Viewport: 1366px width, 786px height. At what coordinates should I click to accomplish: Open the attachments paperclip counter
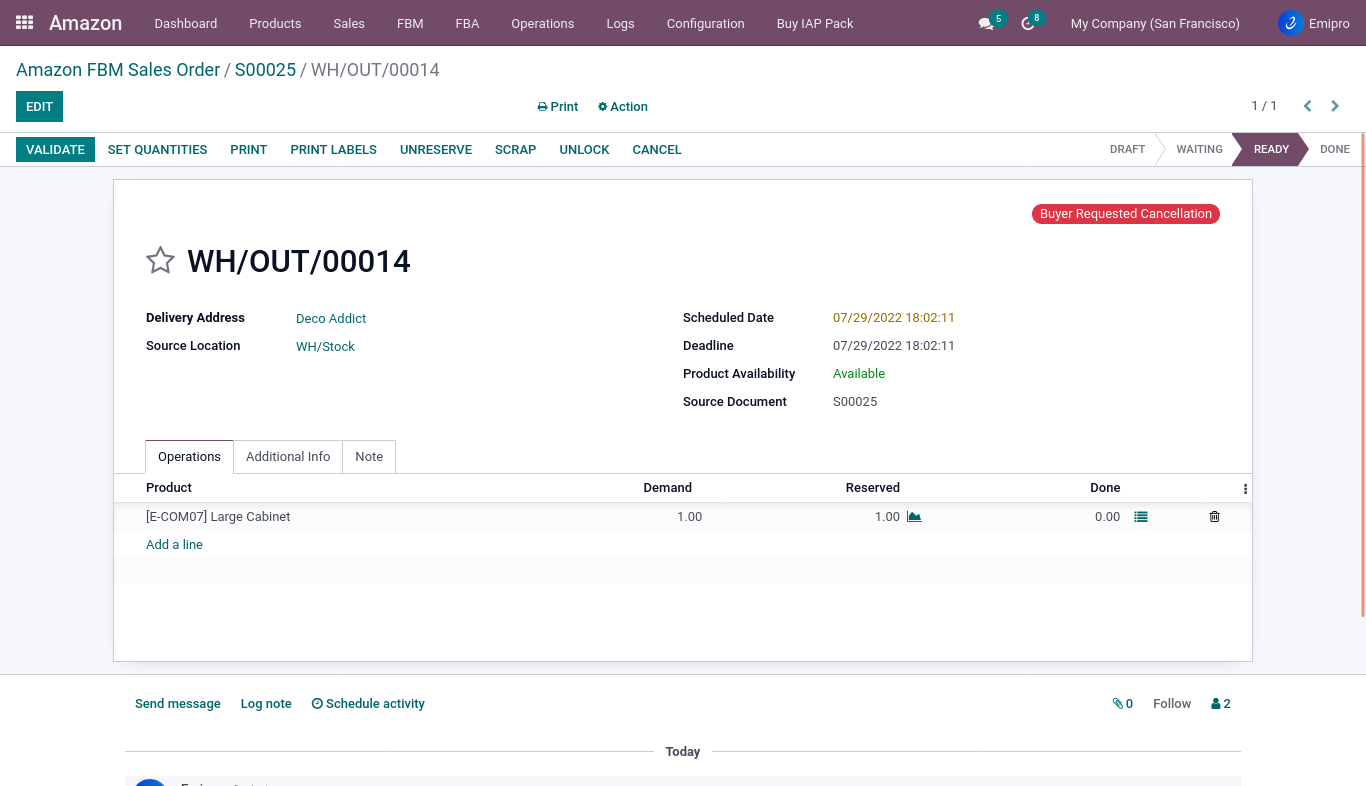tap(1122, 704)
